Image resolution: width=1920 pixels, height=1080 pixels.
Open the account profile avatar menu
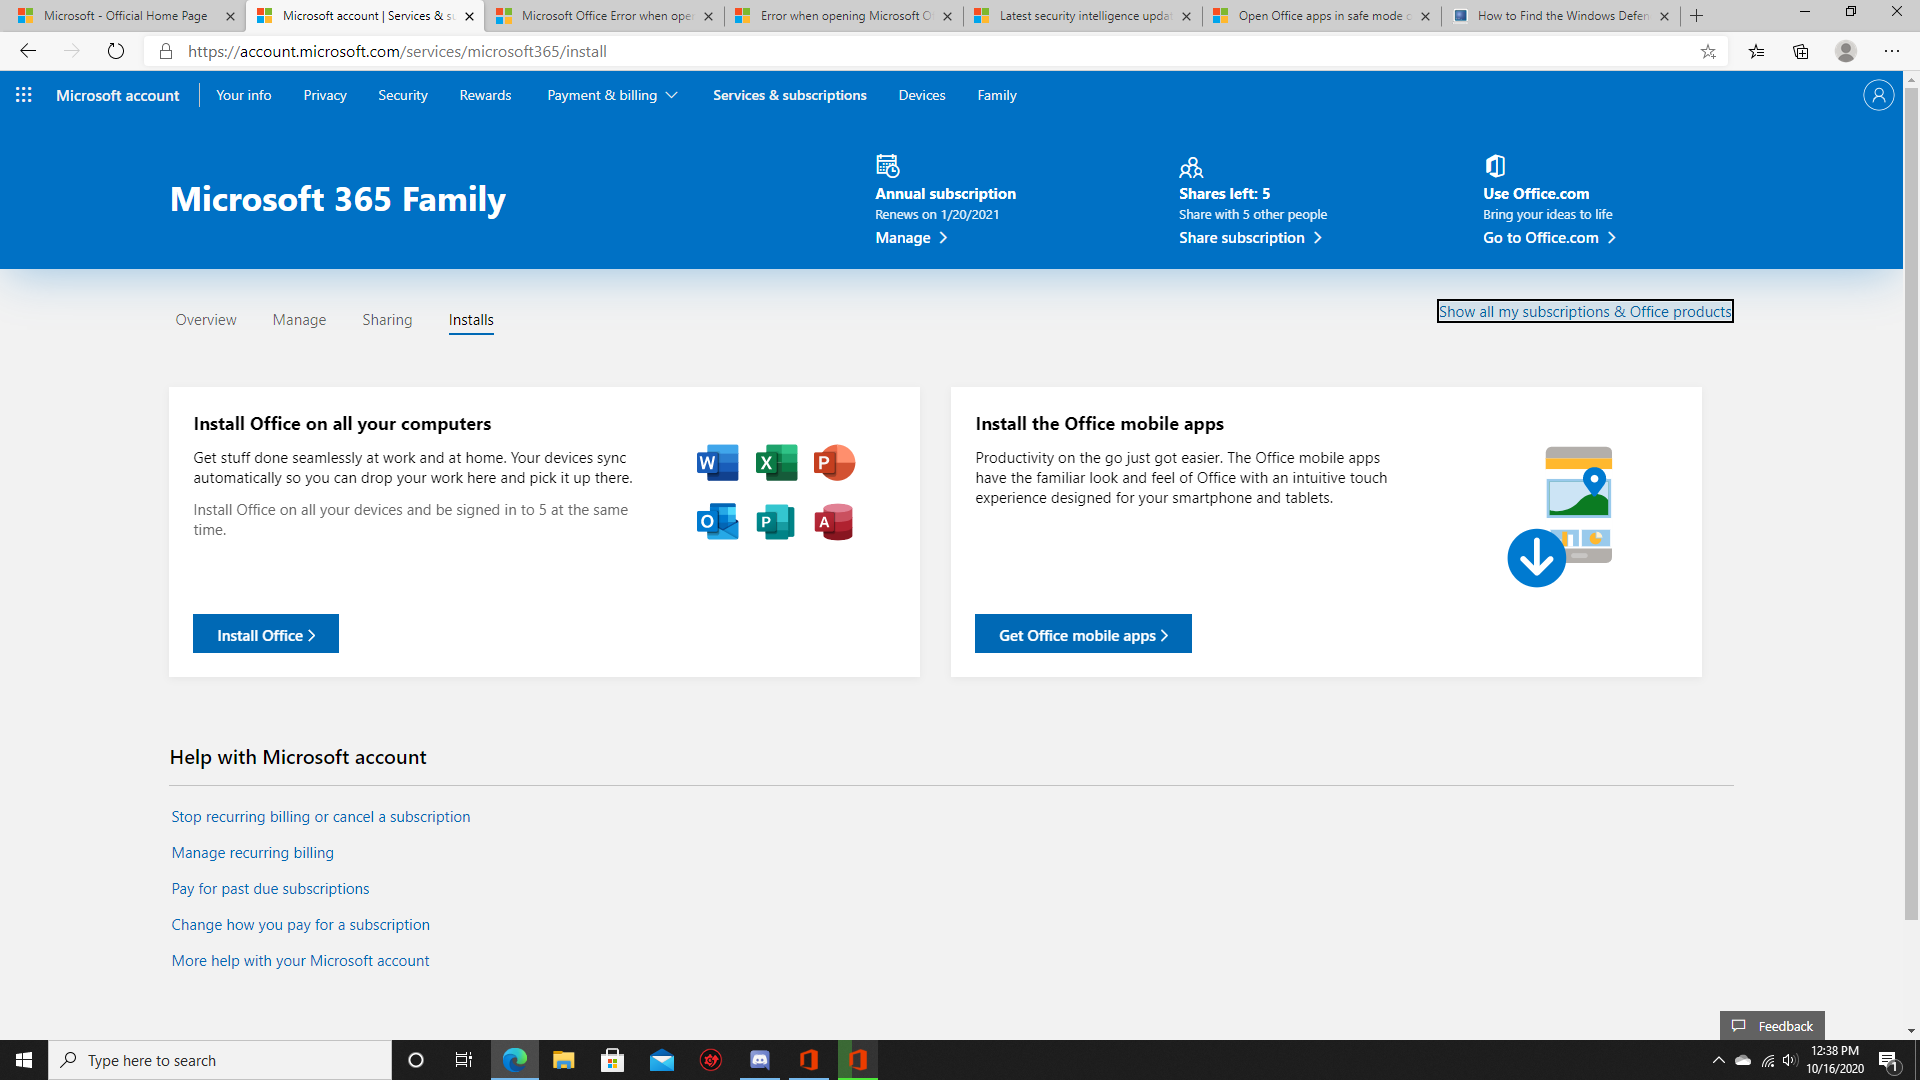1878,95
